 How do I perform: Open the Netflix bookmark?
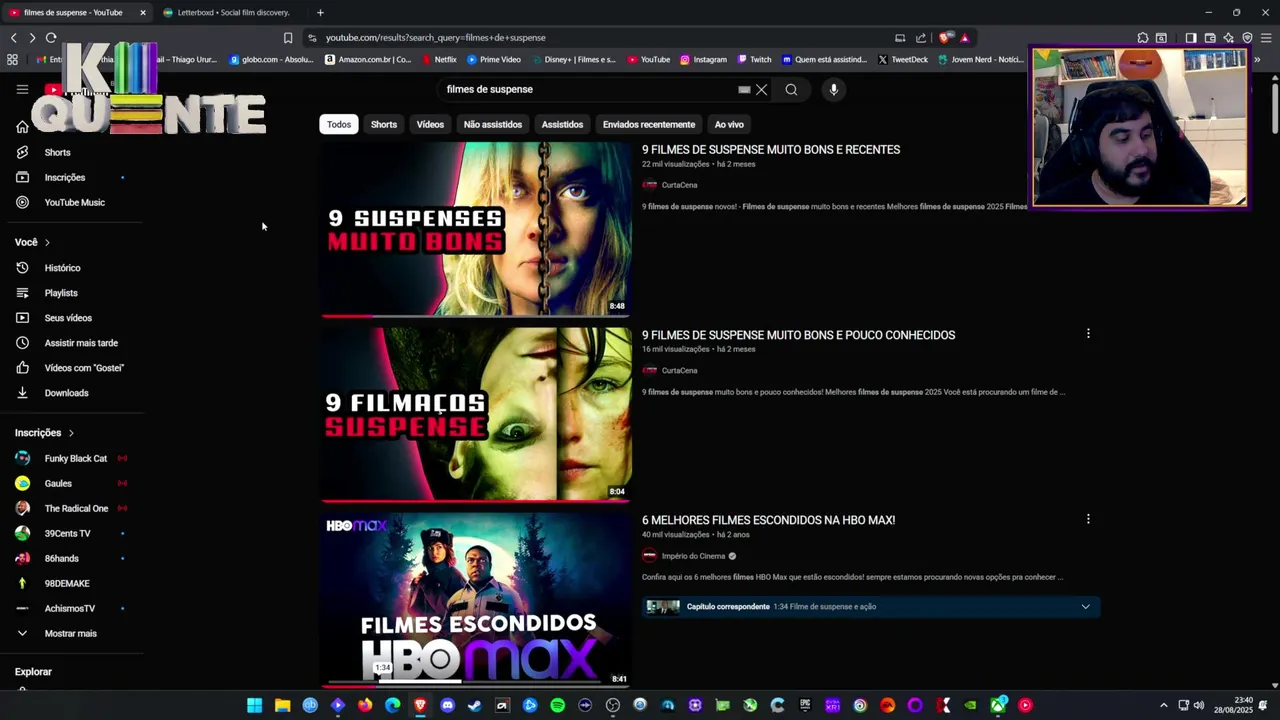[437, 59]
